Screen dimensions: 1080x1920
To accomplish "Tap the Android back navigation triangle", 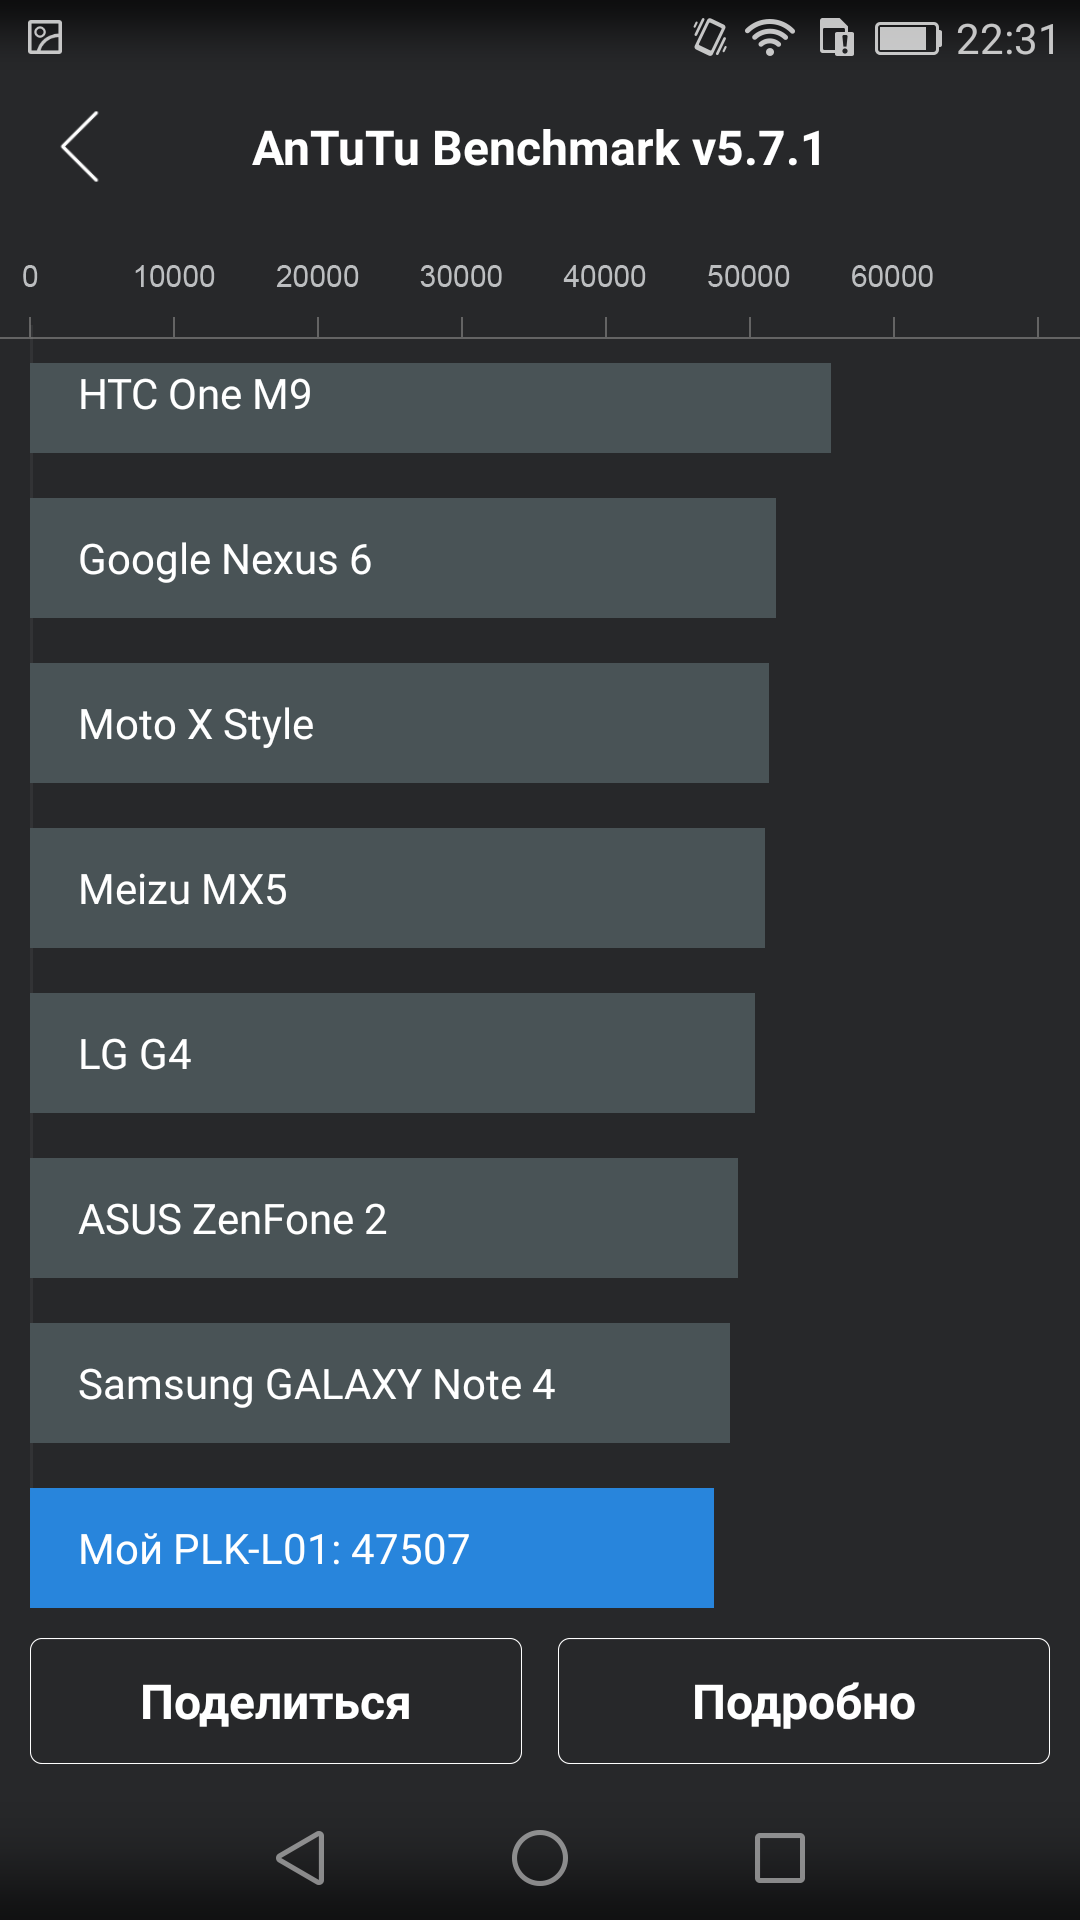I will [x=300, y=1858].
